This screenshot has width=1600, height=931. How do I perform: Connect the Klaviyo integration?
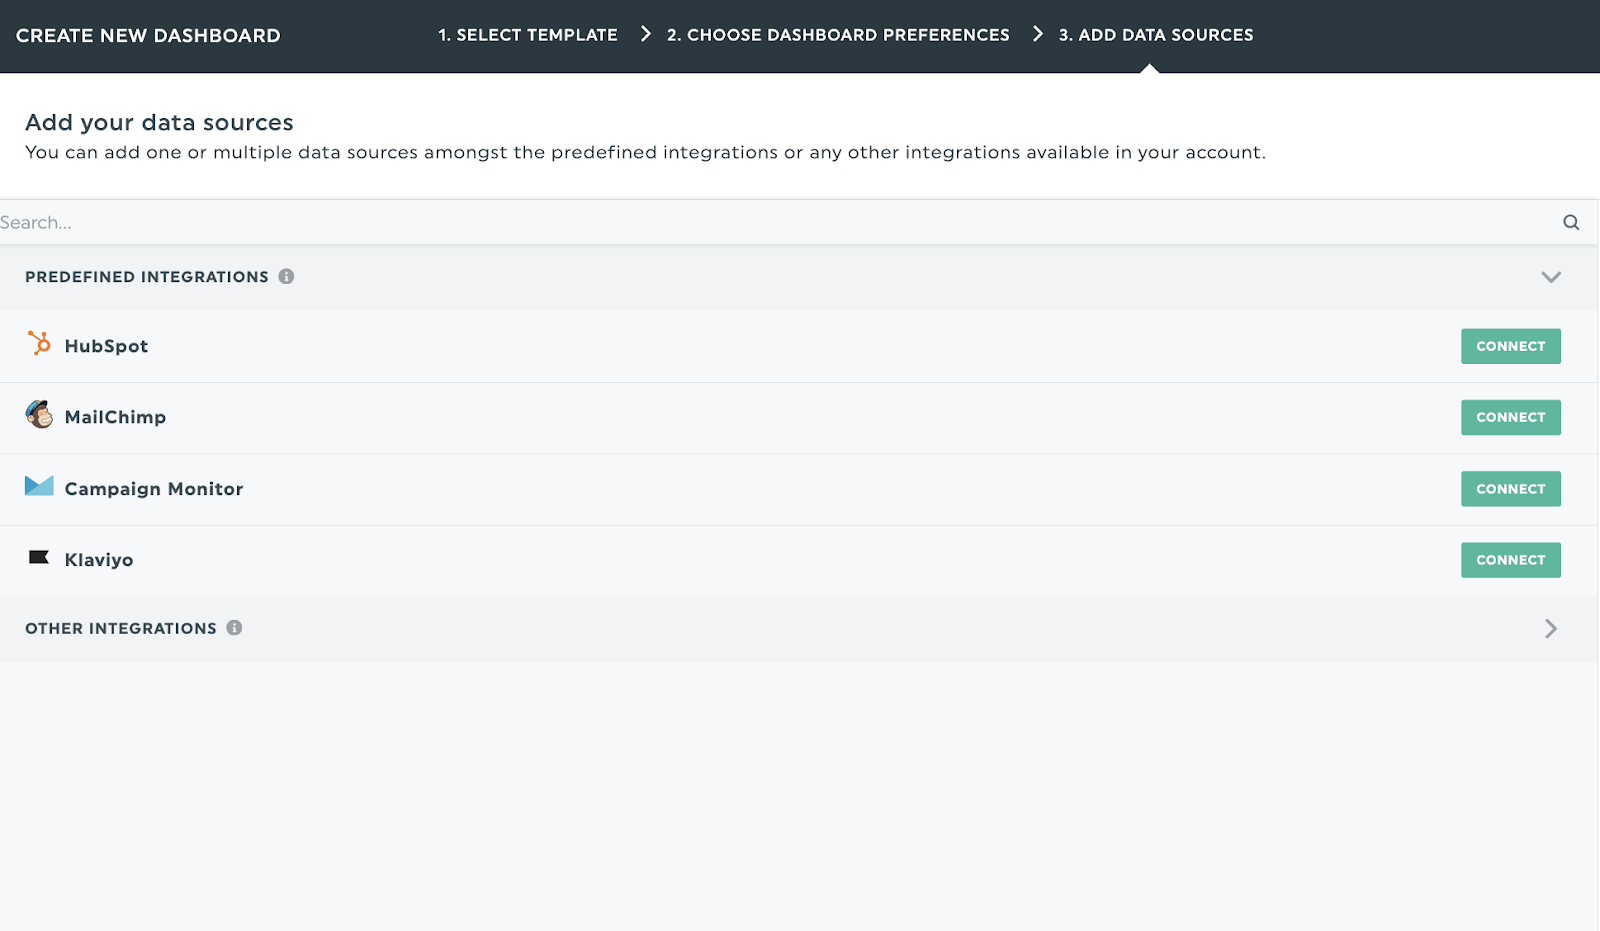(x=1511, y=560)
